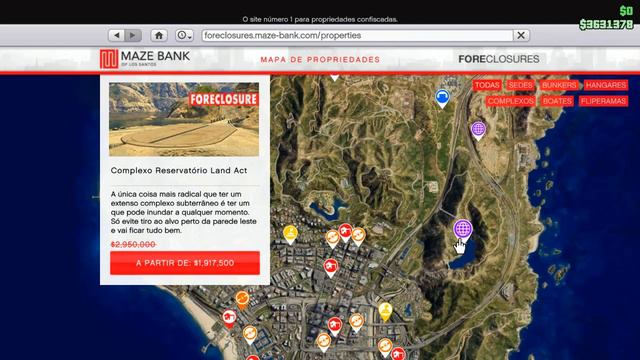This screenshot has width=640, height=360.
Task: Click the crossed-out $2,950,000 price
Action: [133, 244]
